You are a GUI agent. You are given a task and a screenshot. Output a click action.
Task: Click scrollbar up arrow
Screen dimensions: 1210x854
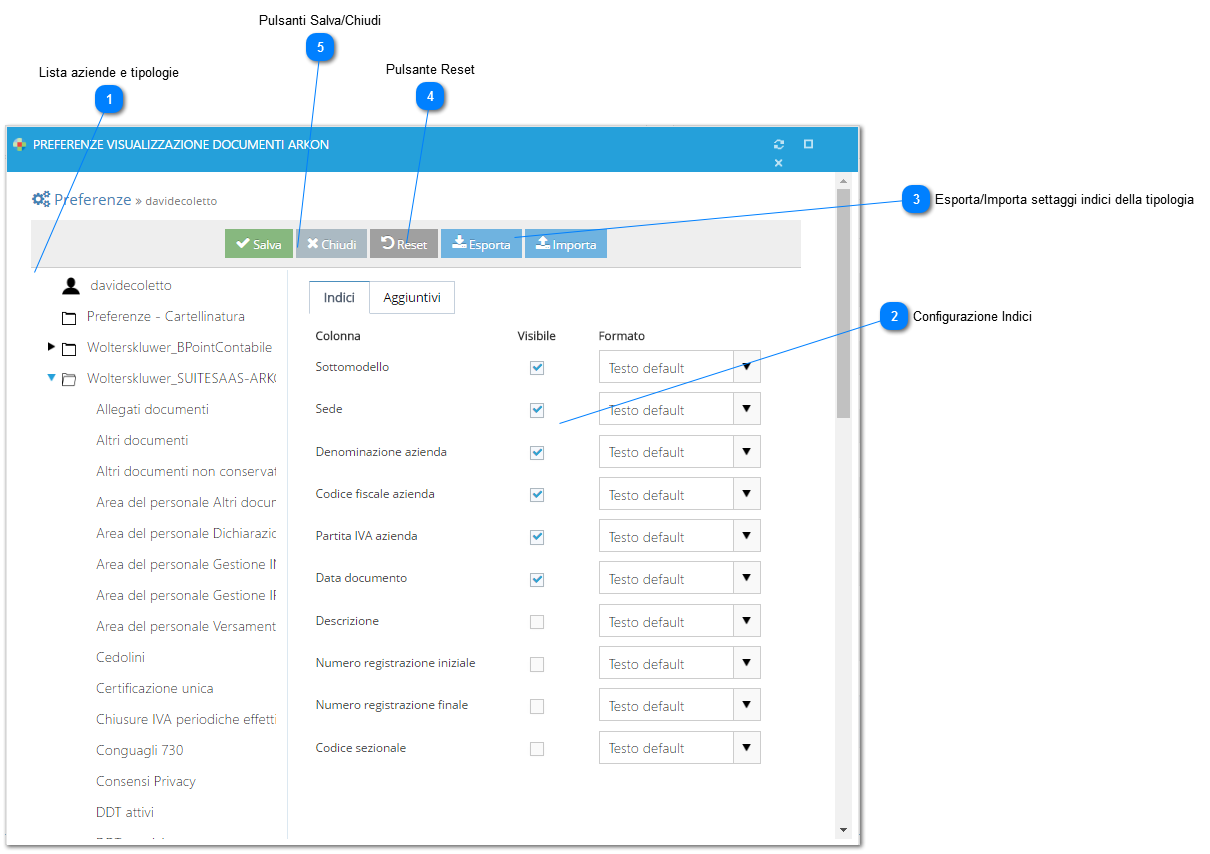[x=843, y=180]
